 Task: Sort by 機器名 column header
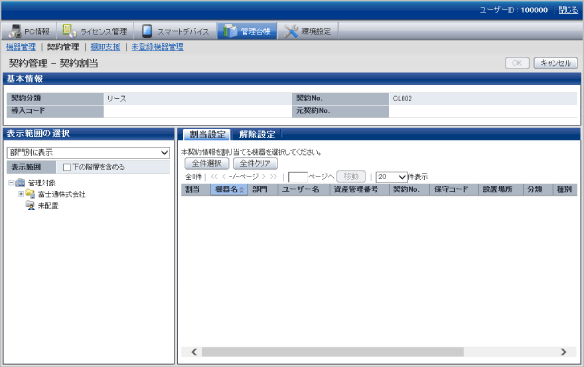coord(229,189)
